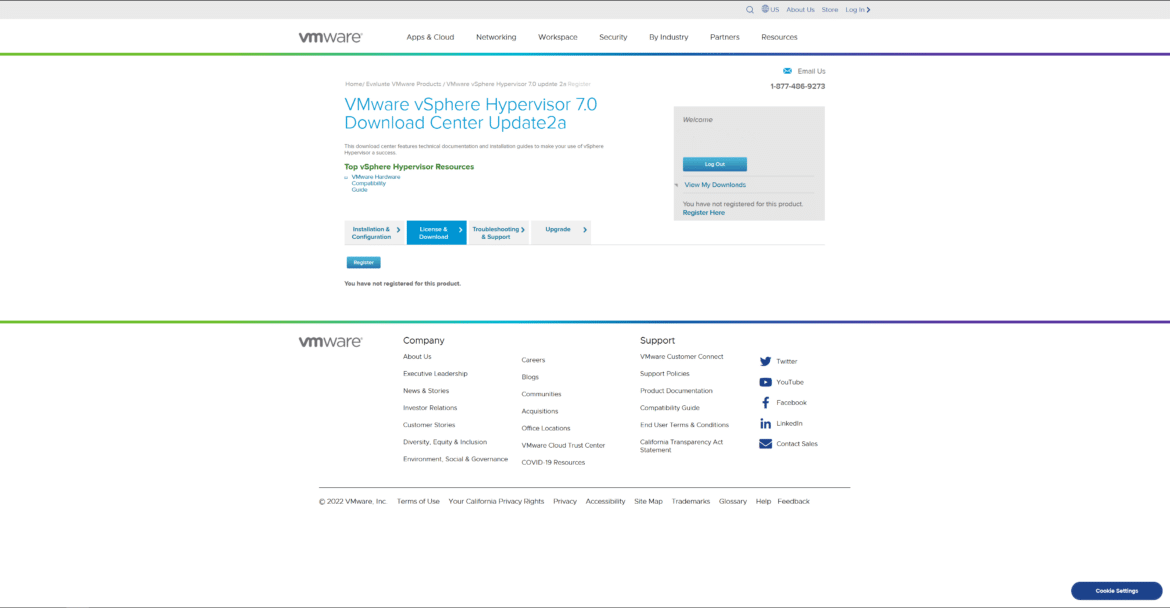Open the Communities link
Image resolution: width=1170 pixels, height=608 pixels.
click(541, 395)
